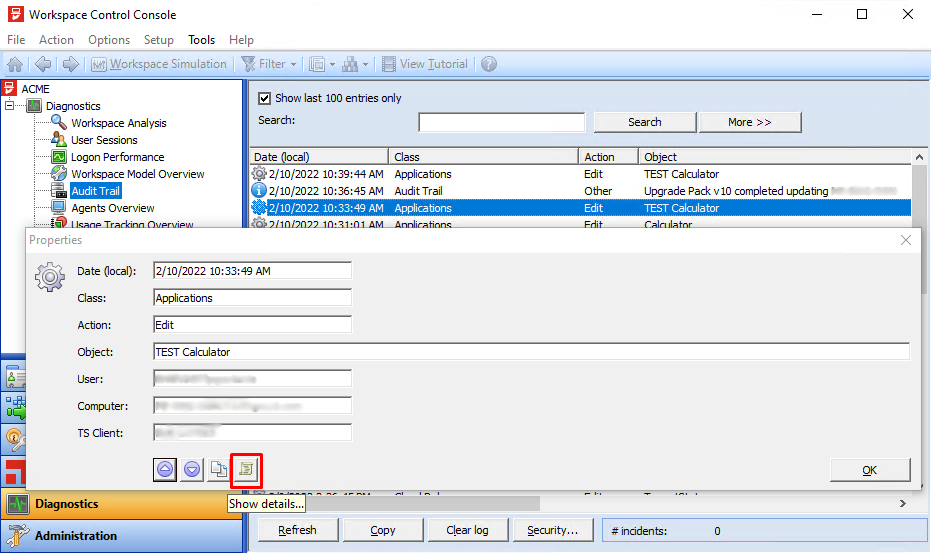Viewport: 931px width, 553px height.
Task: Open the Tools menu
Action: click(201, 40)
